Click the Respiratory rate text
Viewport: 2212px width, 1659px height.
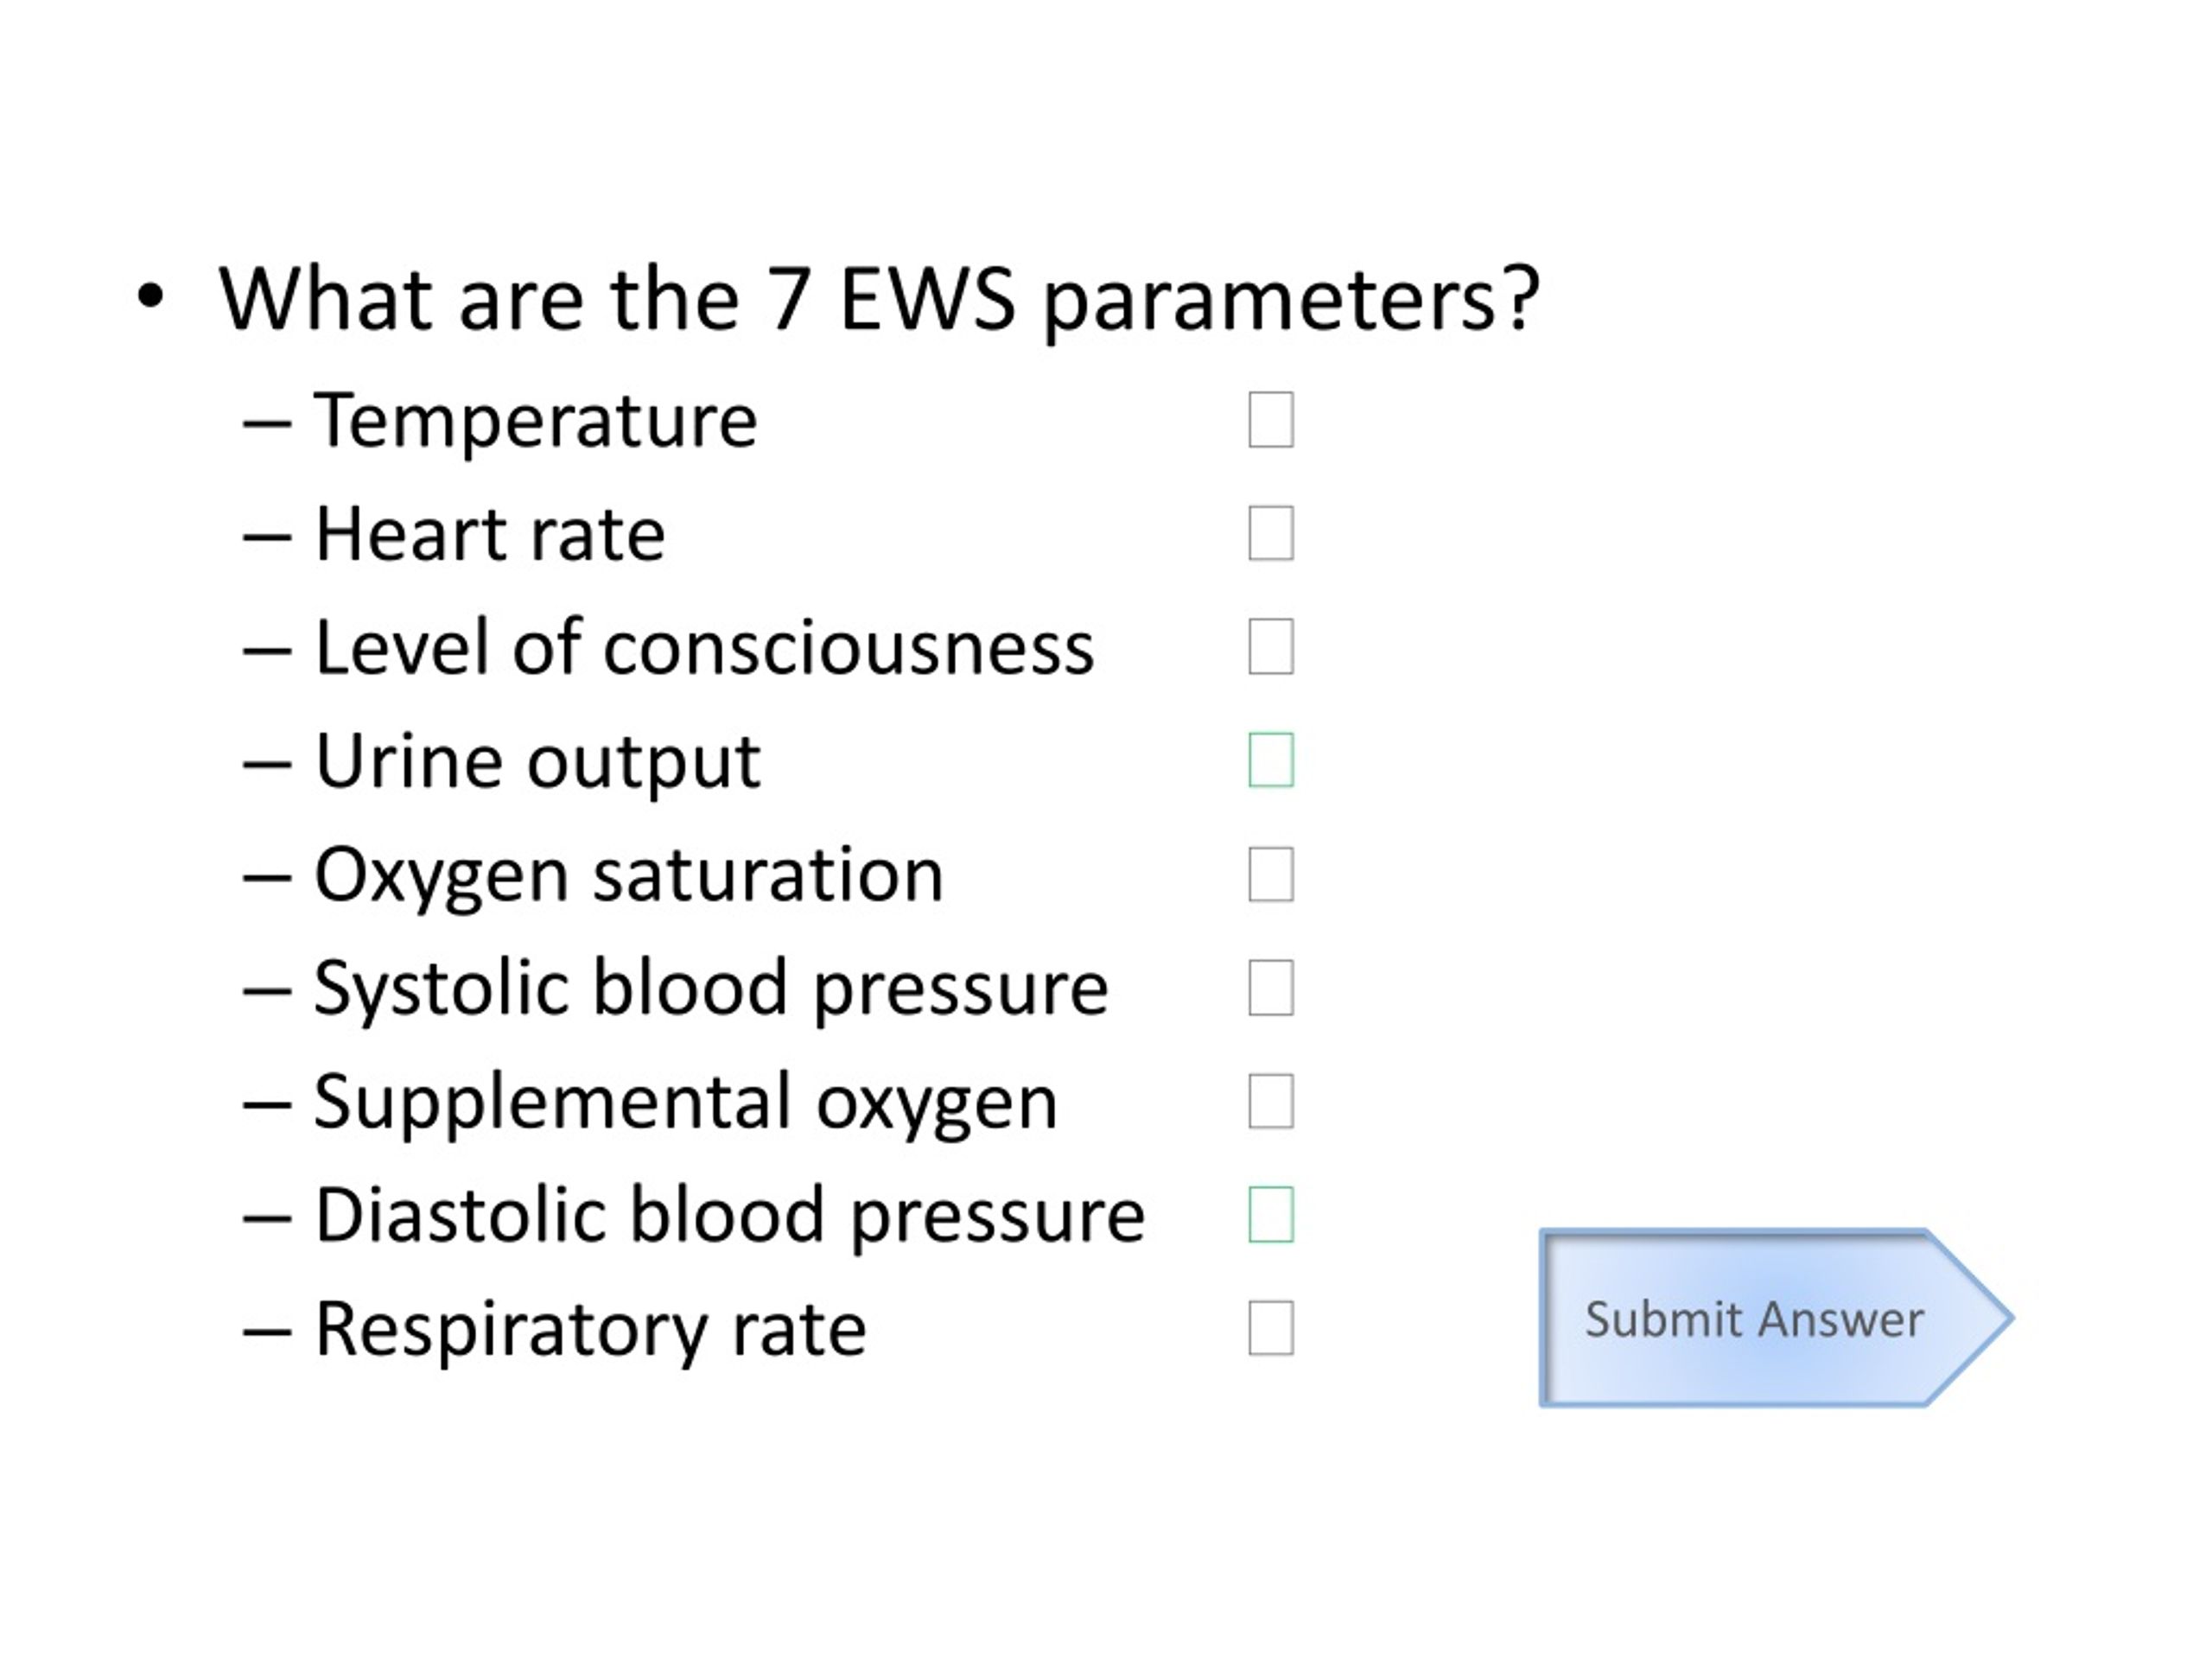pos(590,1331)
